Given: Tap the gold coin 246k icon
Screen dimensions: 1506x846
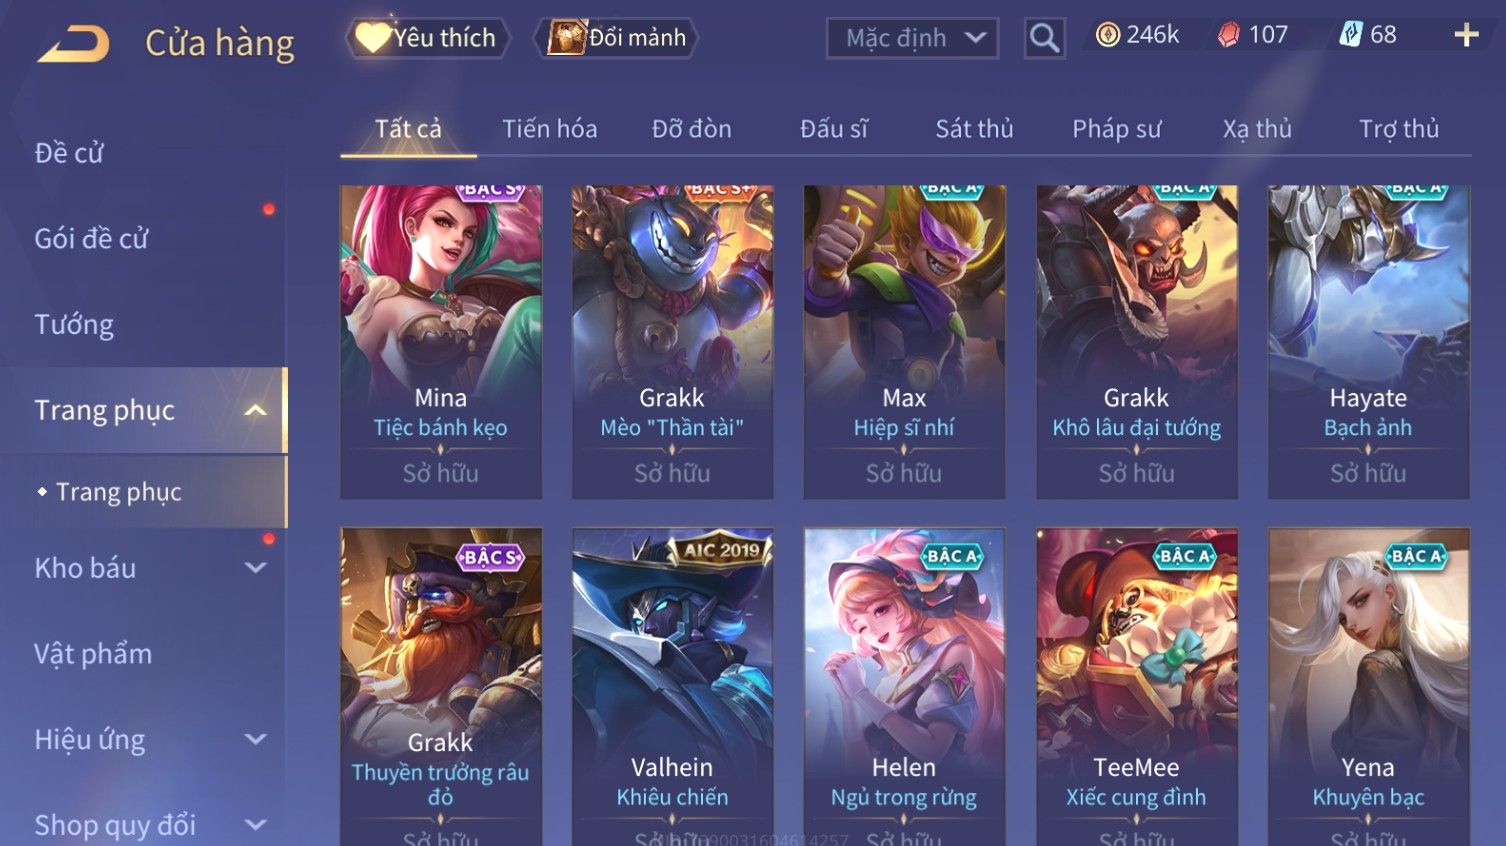Looking at the screenshot, I should (x=1108, y=35).
